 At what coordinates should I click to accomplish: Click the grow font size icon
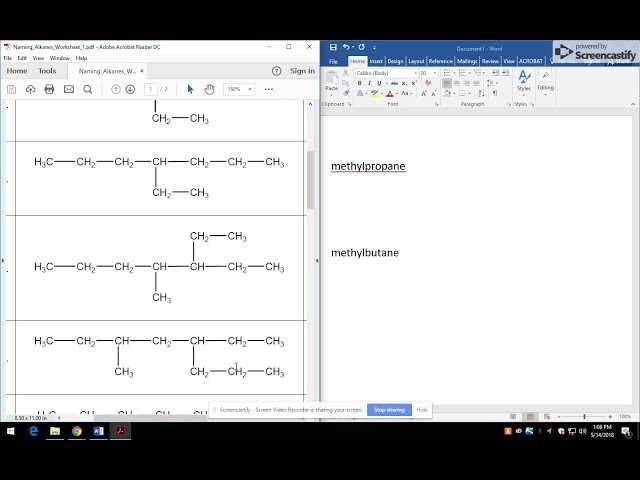pyautogui.click(x=424, y=93)
